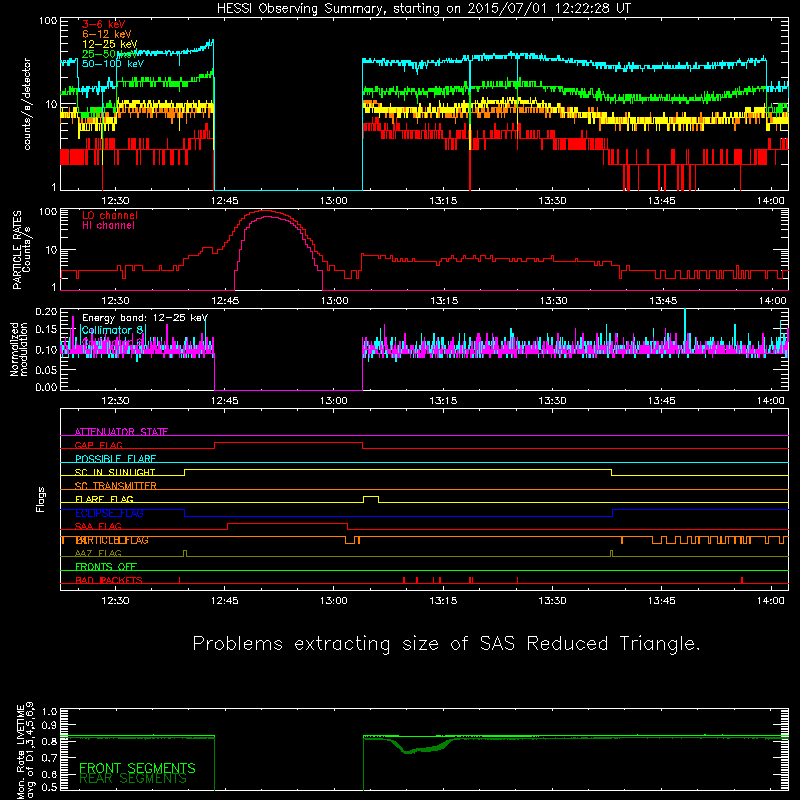Click the "ATTENUATOR STATE" flag label
The image size is (800, 800).
(x=121, y=432)
